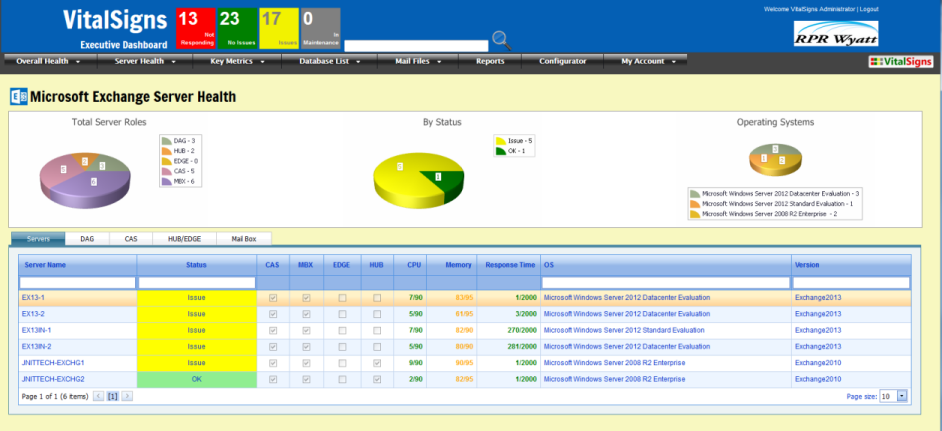Image resolution: width=942 pixels, height=431 pixels.
Task: Open the green No Issues status tile
Action: pos(237,28)
